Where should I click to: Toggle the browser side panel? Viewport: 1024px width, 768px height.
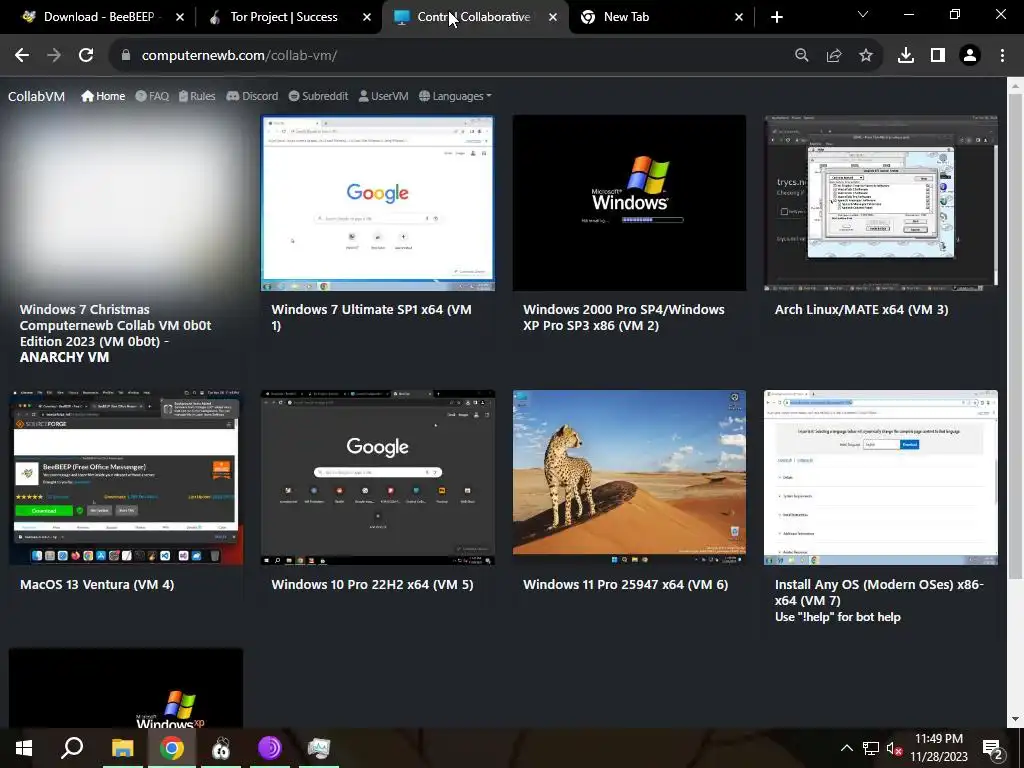click(938, 56)
